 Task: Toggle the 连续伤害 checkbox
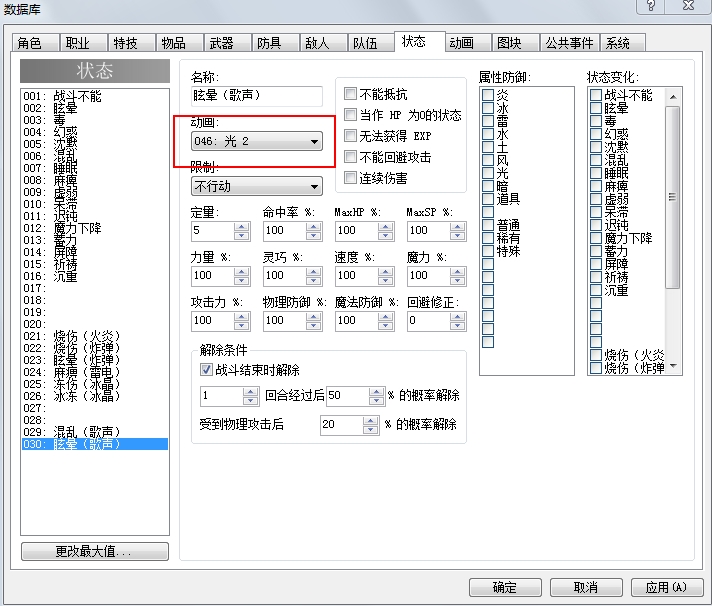point(350,177)
